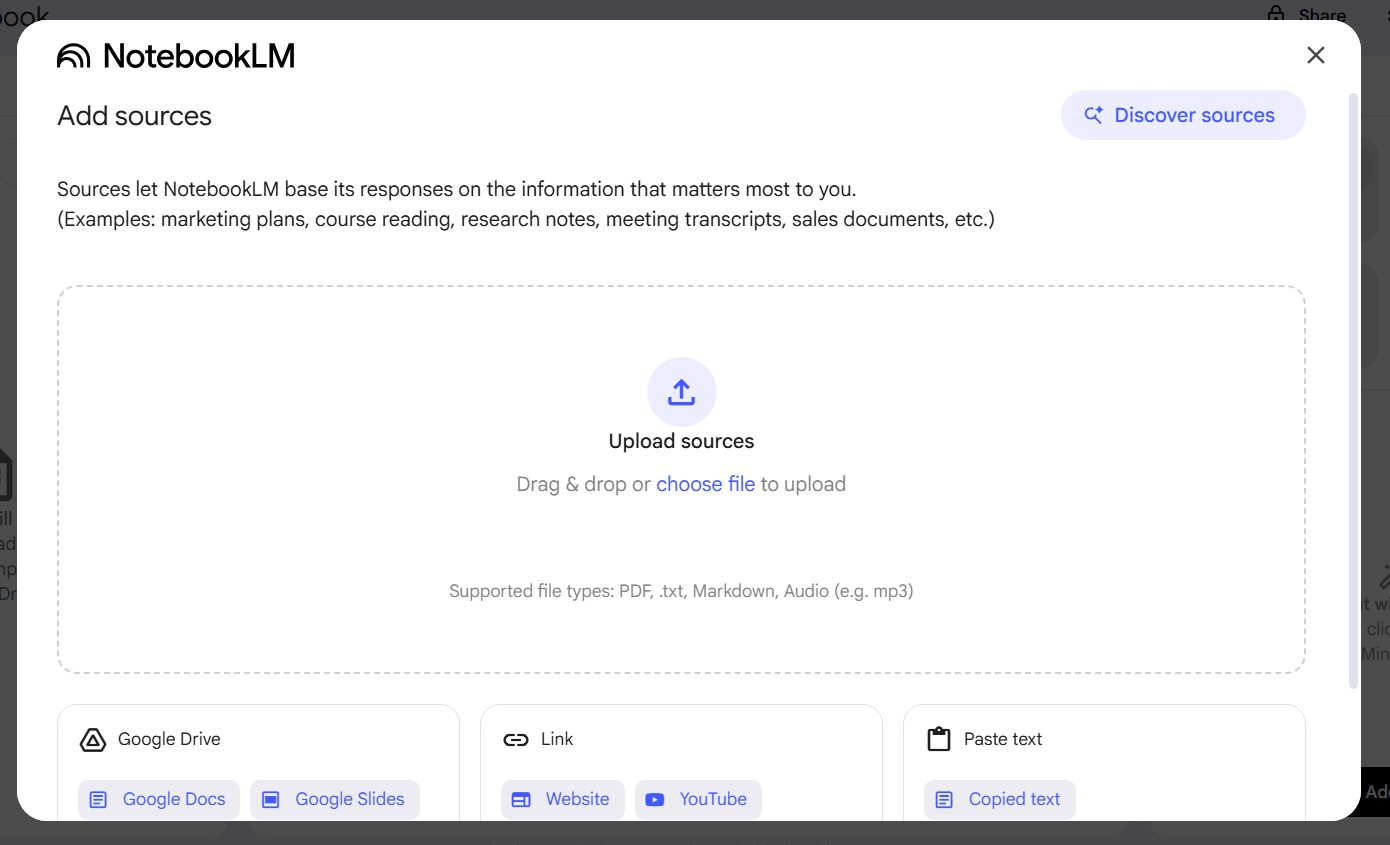Viewport: 1390px width, 845px height.
Task: Click the "Supported file types" text line
Action: tap(681, 591)
